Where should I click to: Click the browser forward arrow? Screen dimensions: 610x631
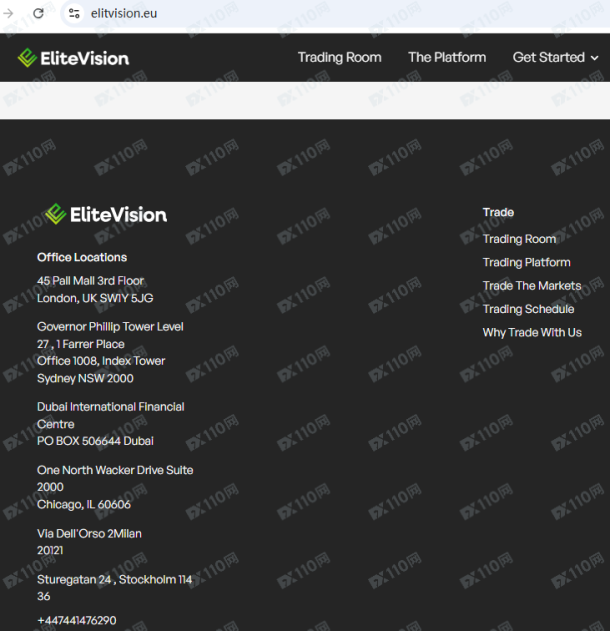click(x=10, y=14)
